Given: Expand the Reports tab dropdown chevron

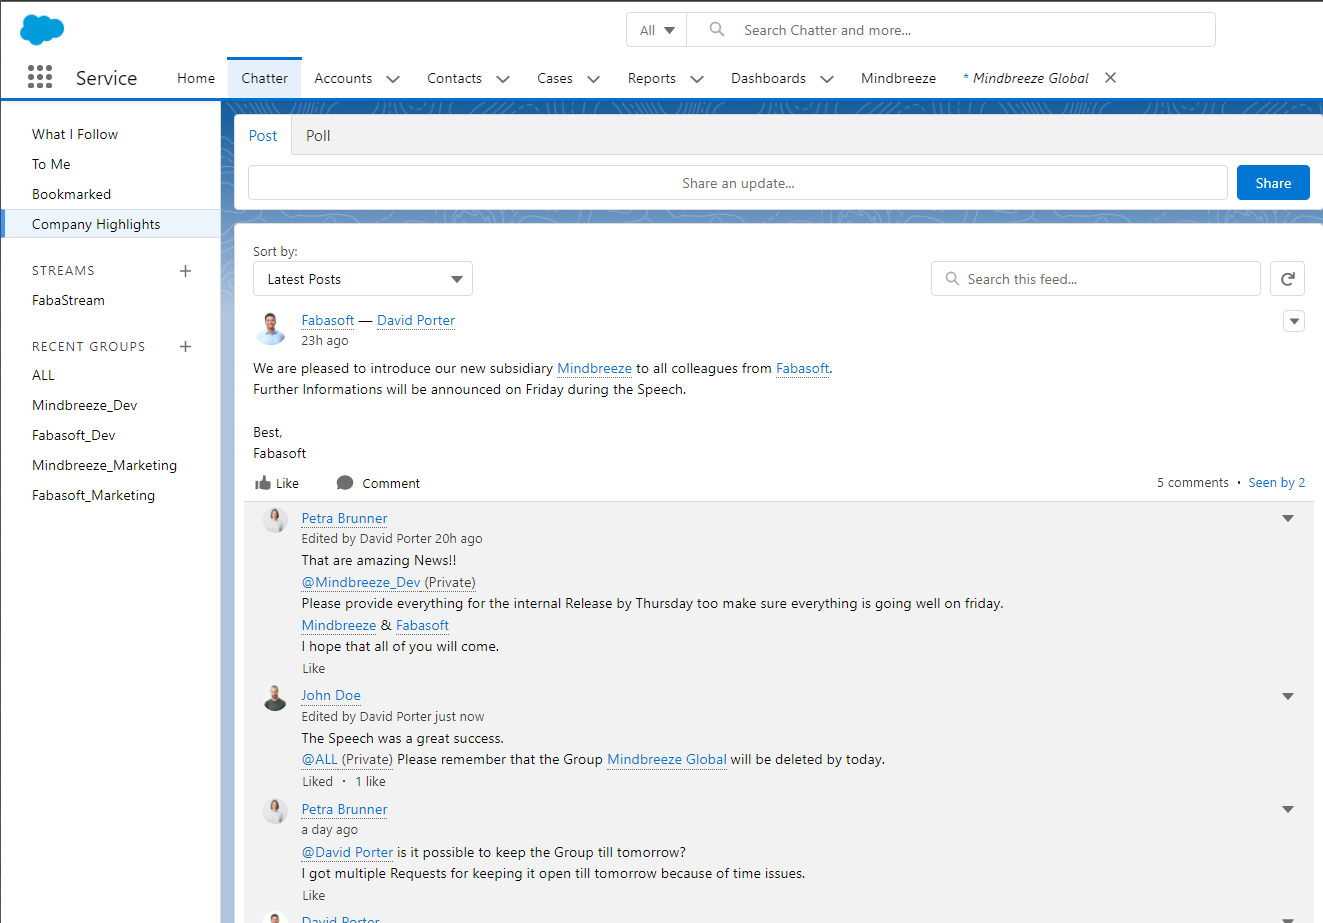Looking at the screenshot, I should pos(697,79).
